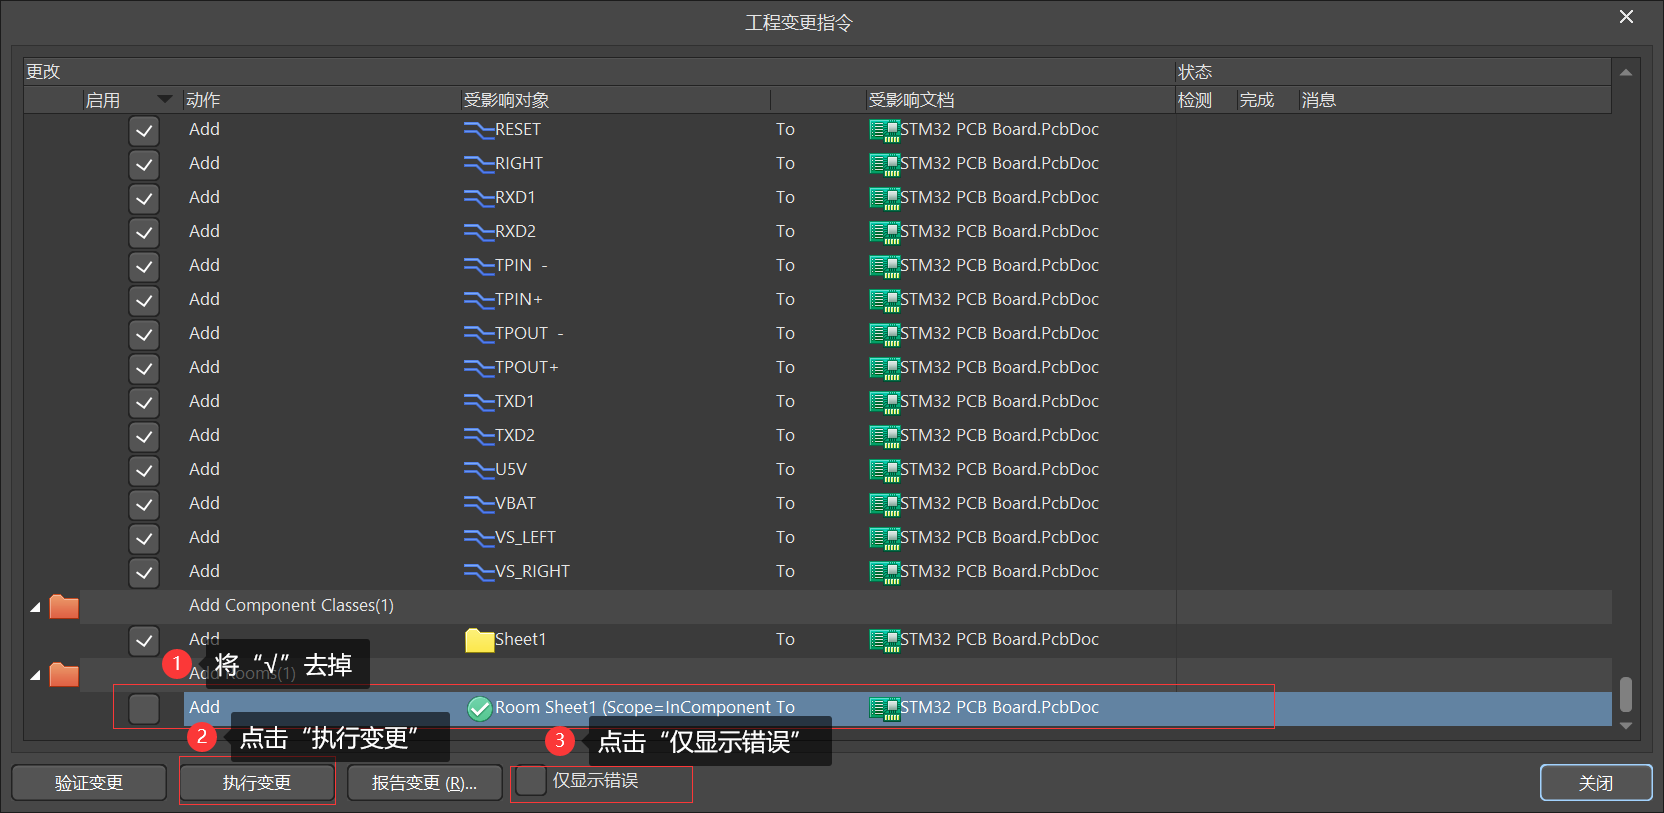This screenshot has height=813, width=1664.
Task: Click the yellow Sheet1 folder icon
Action: click(x=480, y=640)
